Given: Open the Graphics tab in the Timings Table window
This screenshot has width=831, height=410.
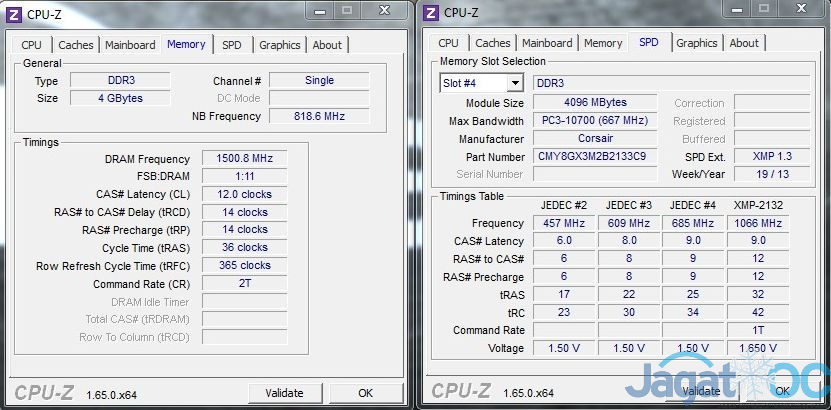Looking at the screenshot, I should click(696, 43).
